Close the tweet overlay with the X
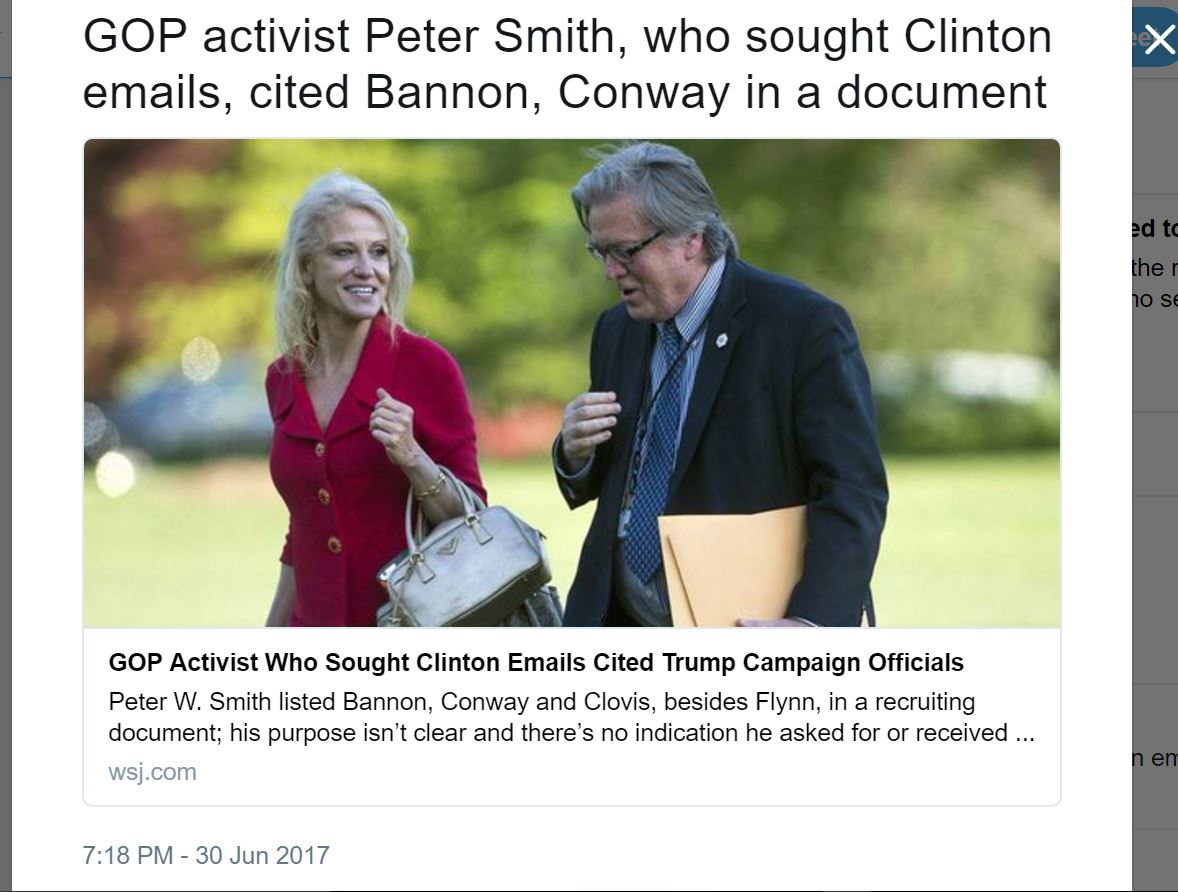1178x892 pixels. (1159, 38)
